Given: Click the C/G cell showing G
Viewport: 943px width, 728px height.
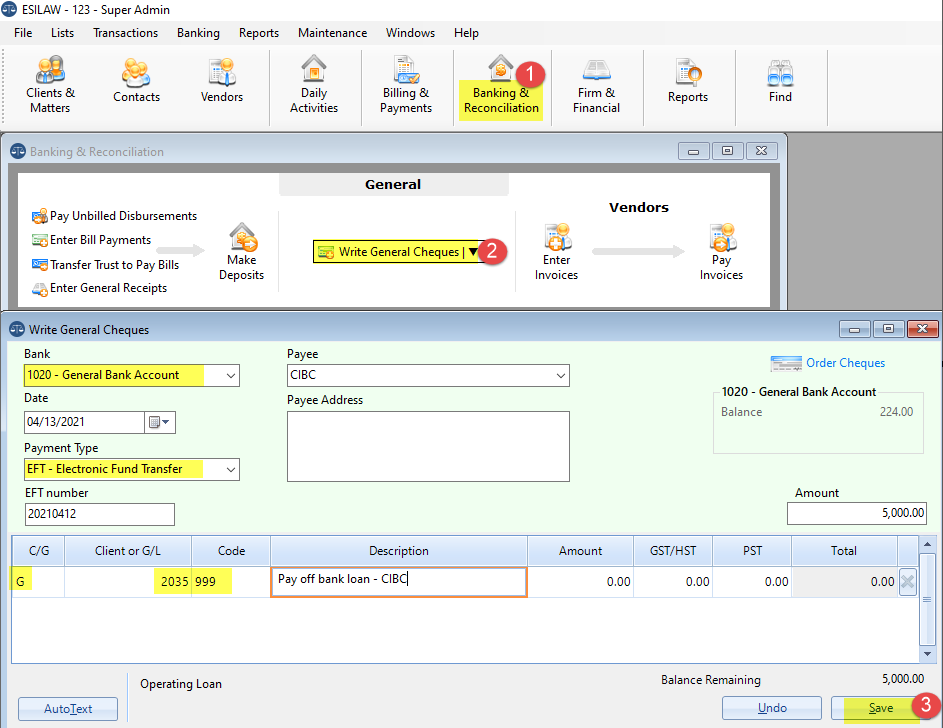Looking at the screenshot, I should 38,582.
